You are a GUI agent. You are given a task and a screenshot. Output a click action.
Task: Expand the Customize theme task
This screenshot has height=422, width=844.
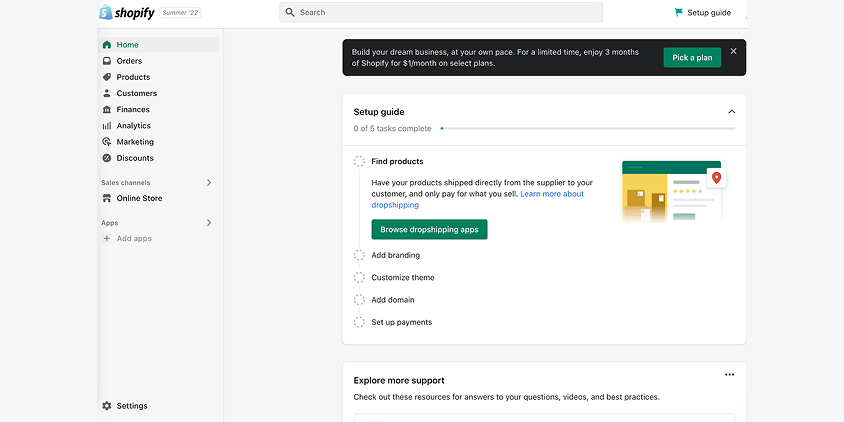403,278
